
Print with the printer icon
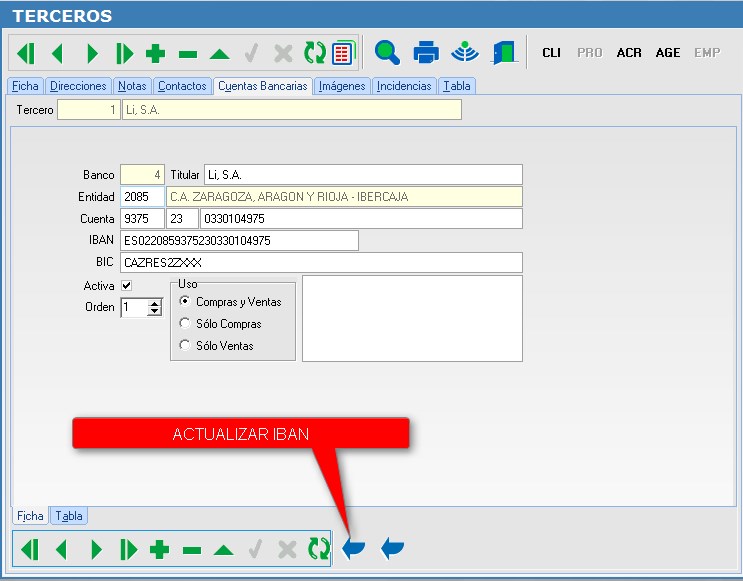[x=426, y=52]
